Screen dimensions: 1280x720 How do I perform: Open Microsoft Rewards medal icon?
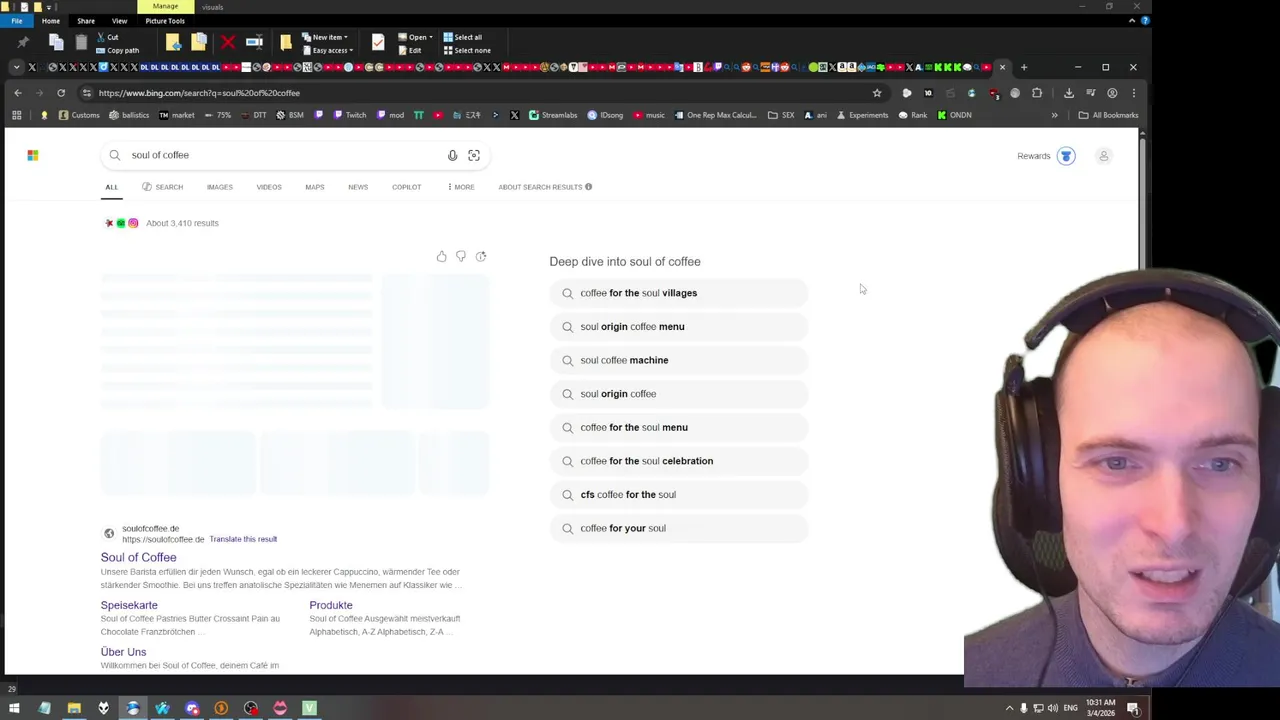(x=1066, y=156)
